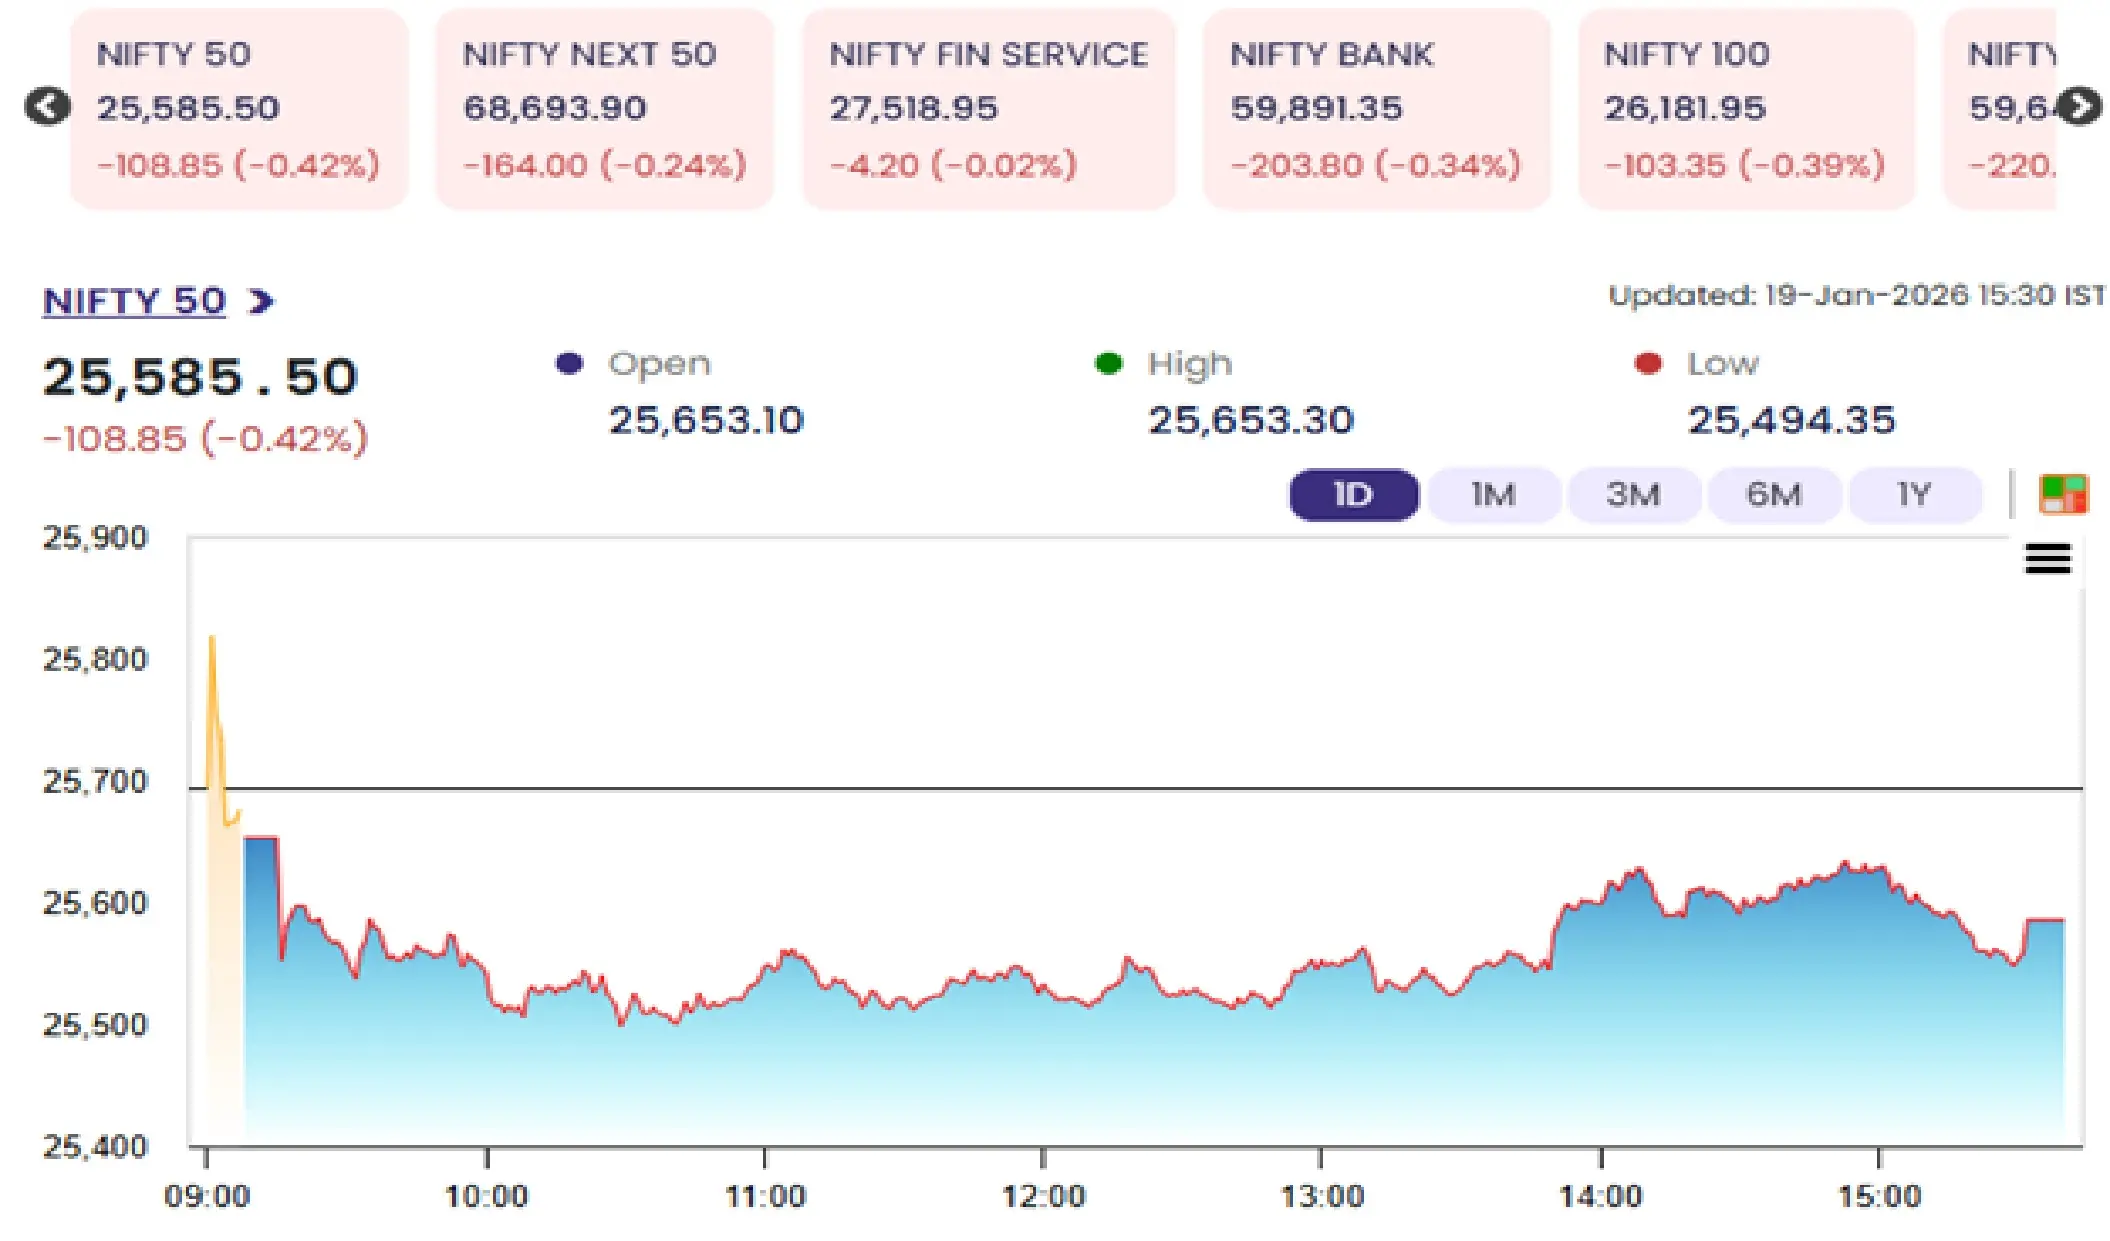Click the right carousel arrow icon
This screenshot has width=2110, height=1241.
(2080, 107)
